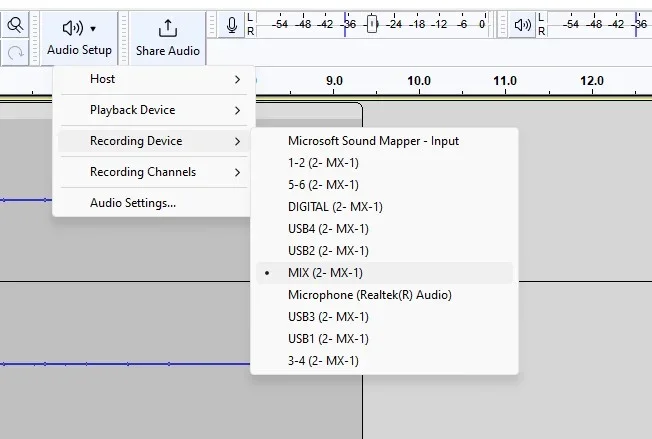Click the recording meter scale at -24
Image resolution: width=652 pixels, height=439 pixels.
point(394,25)
